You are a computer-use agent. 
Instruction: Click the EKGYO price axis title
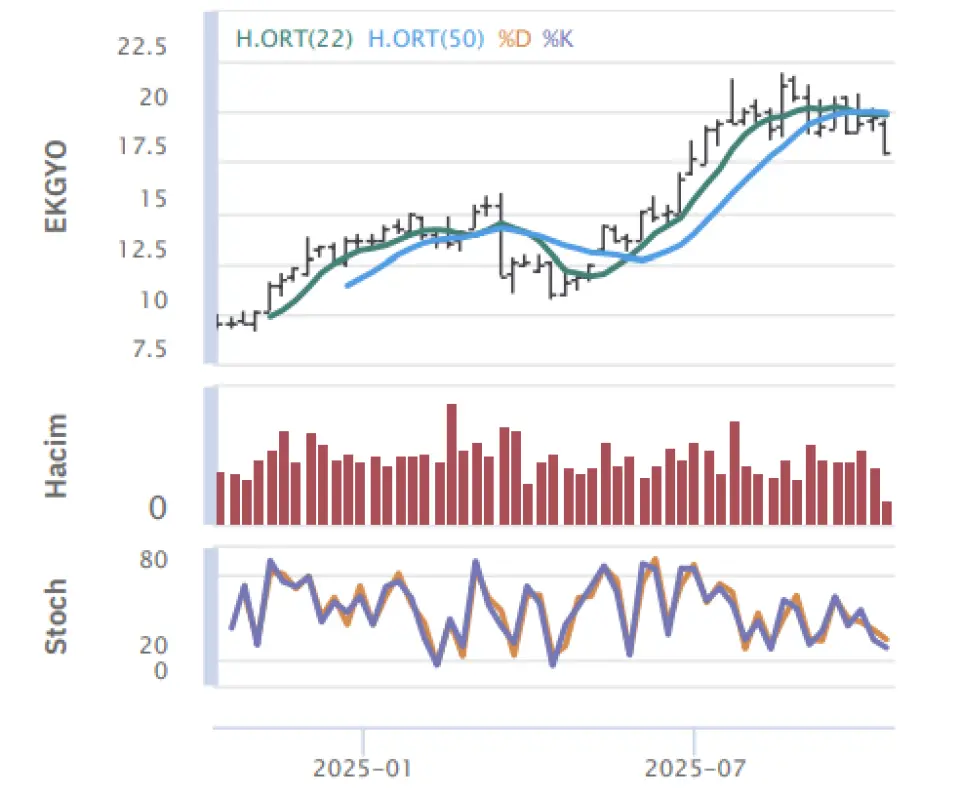(56, 187)
